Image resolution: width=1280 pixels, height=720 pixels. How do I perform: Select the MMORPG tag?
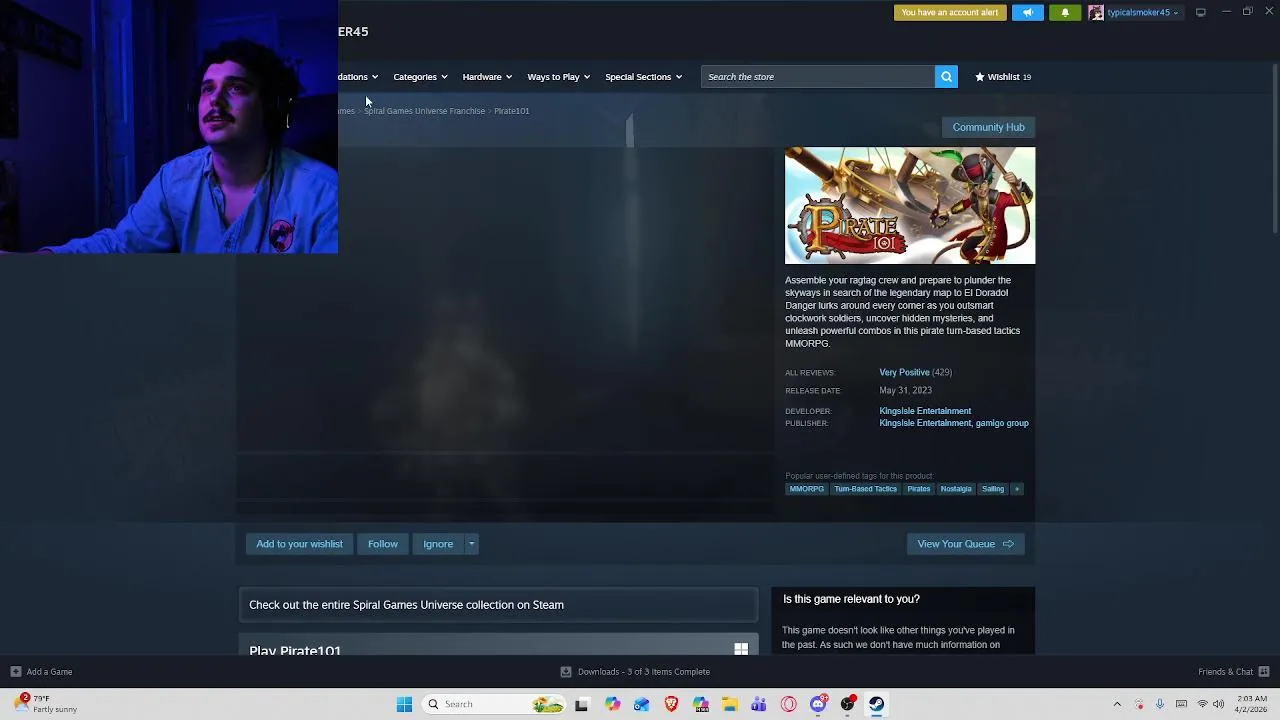(x=806, y=489)
